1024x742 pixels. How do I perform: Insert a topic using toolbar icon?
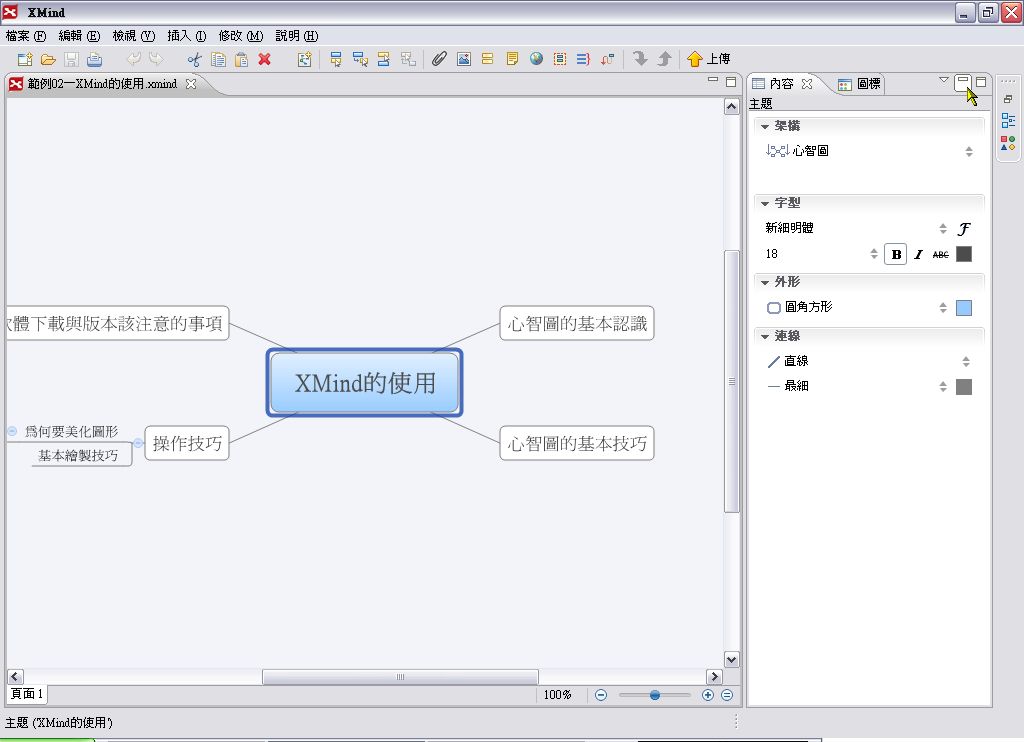click(336, 59)
